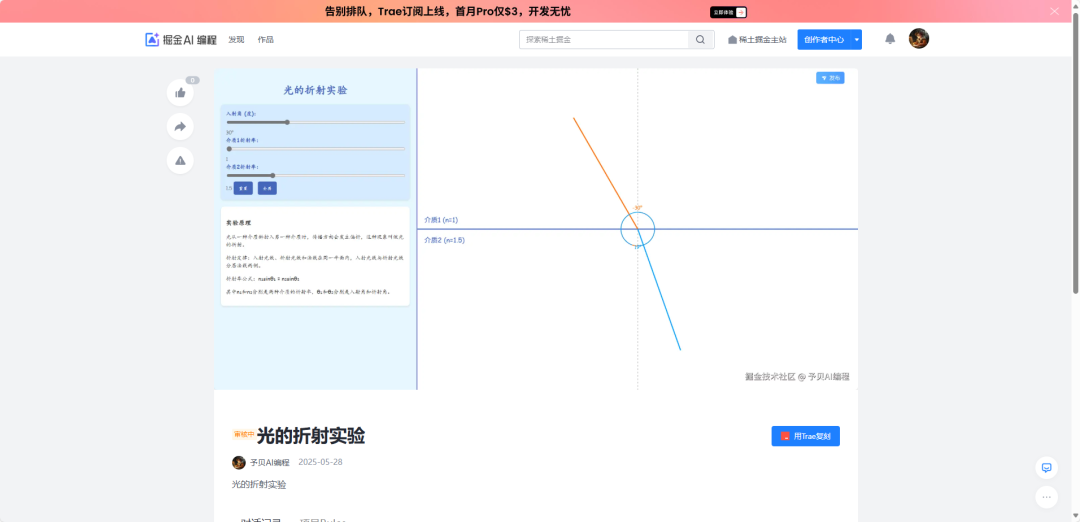Click the magnifier search icon
The image size is (1080, 522).
[x=700, y=40]
